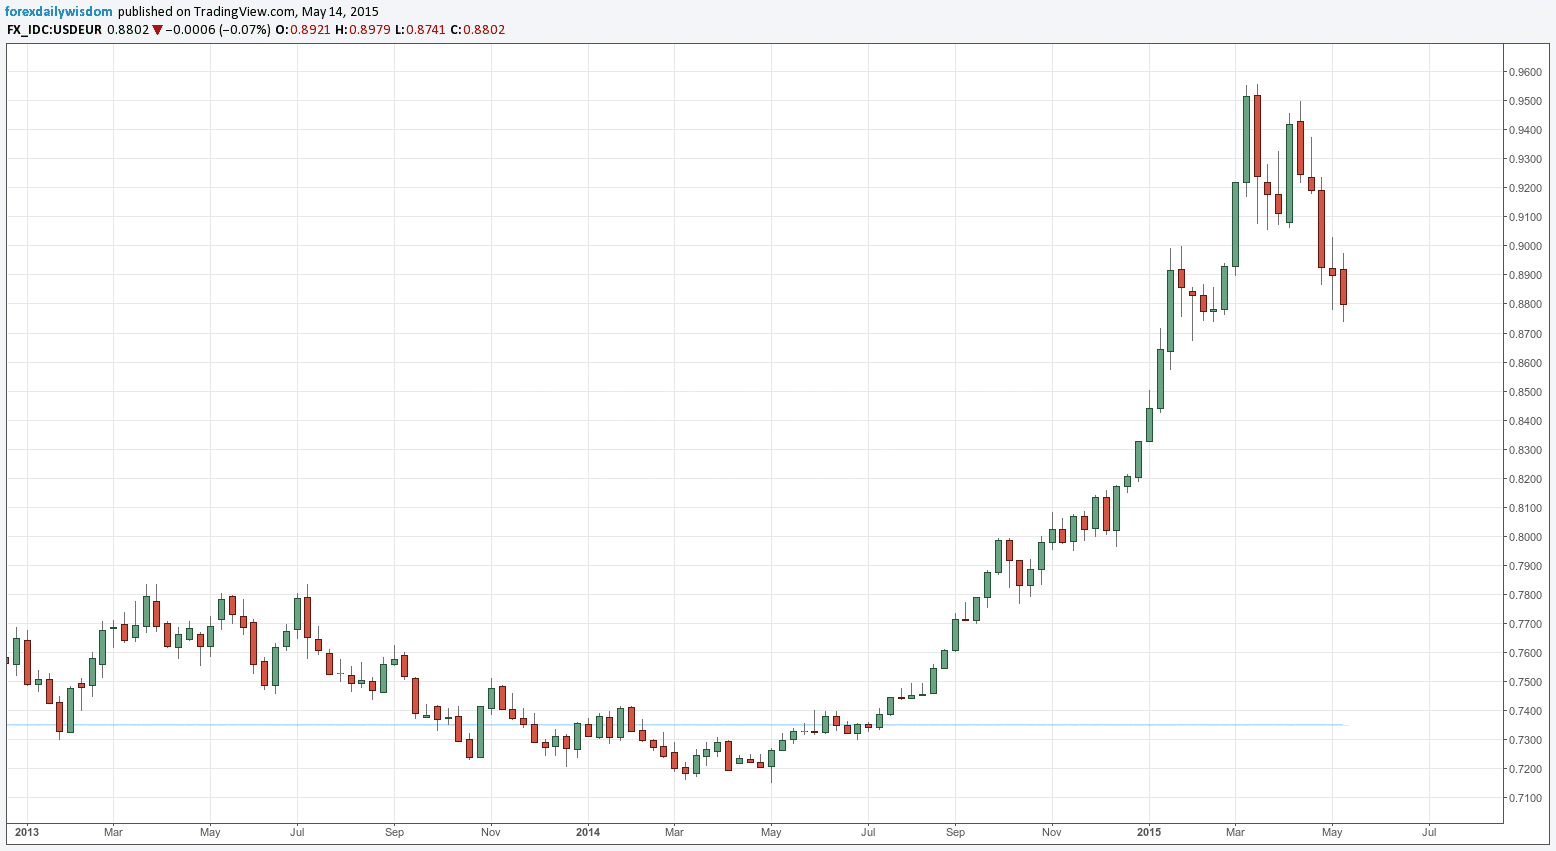Click the 2014 year marker on time axis
Image resolution: width=1556 pixels, height=851 pixels.
point(588,832)
